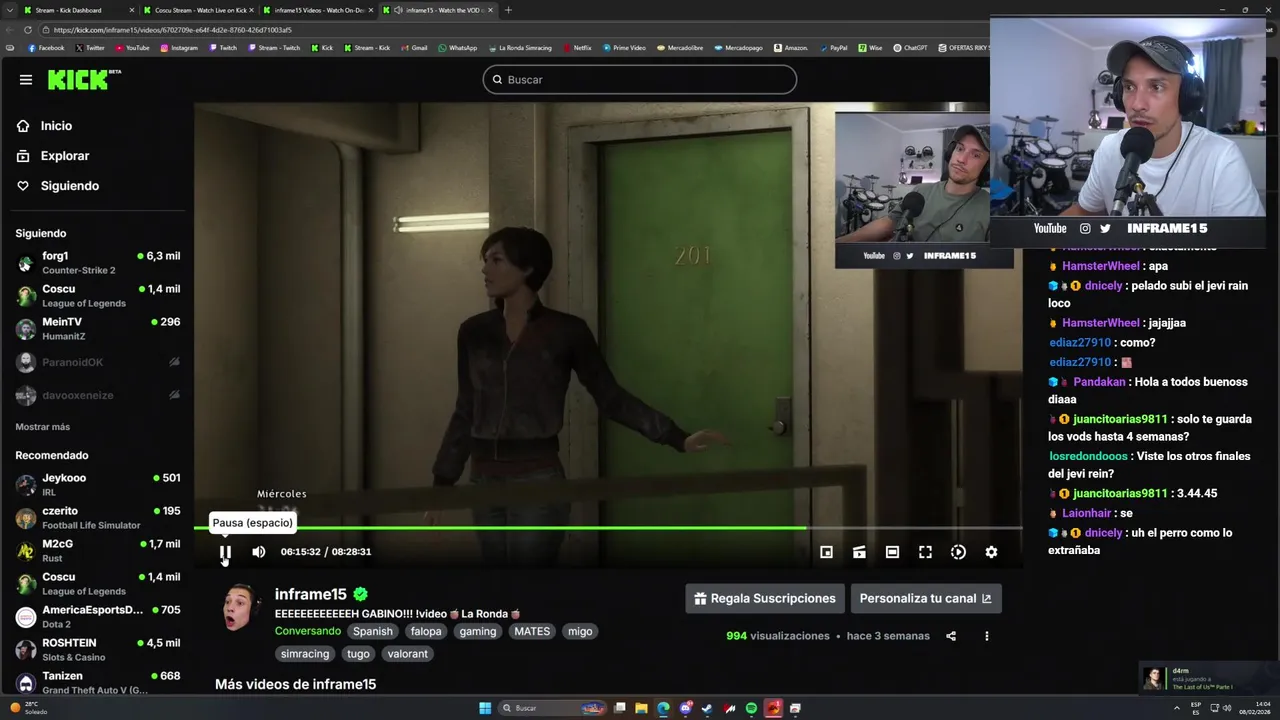This screenshot has width=1280, height=720.
Task: Open the WhatsApp bookmark
Action: click(458, 48)
